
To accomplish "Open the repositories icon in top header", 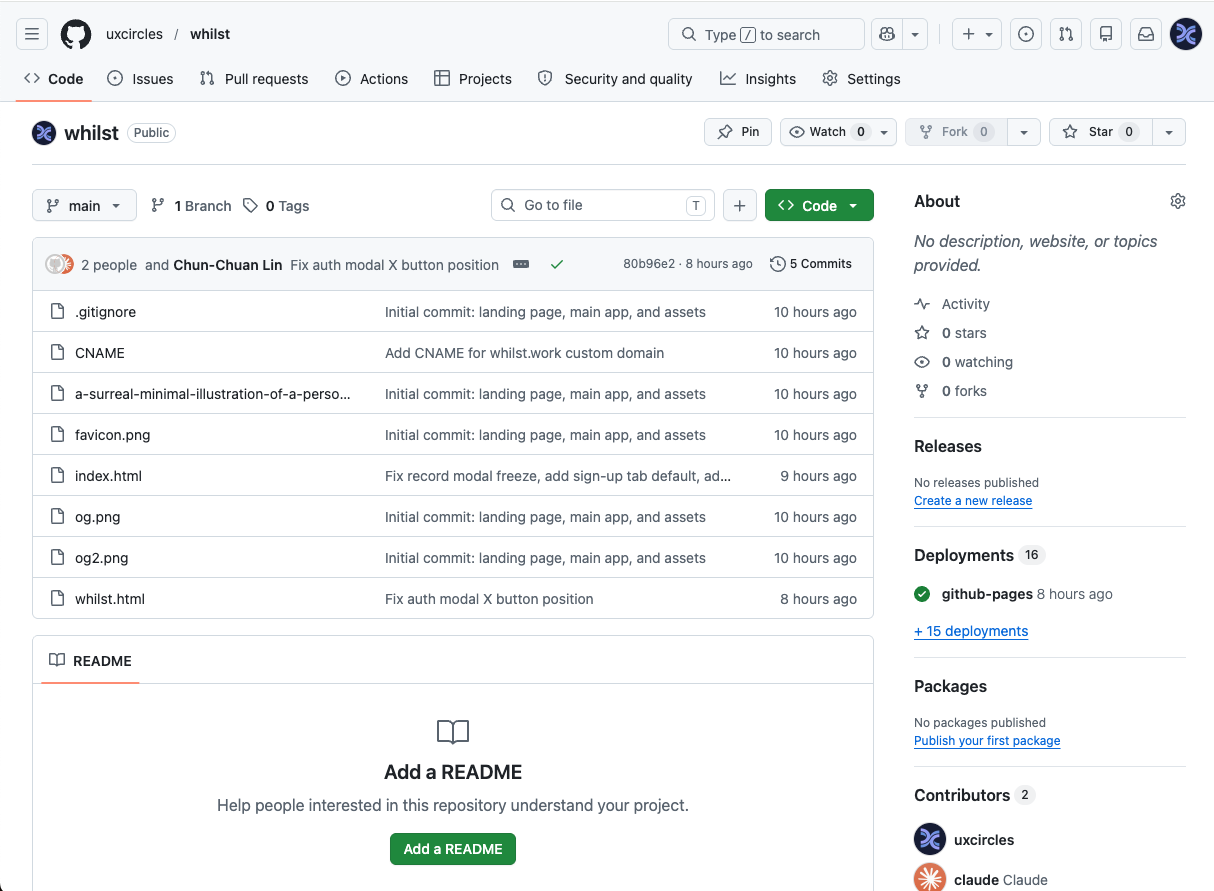I will point(1106,34).
